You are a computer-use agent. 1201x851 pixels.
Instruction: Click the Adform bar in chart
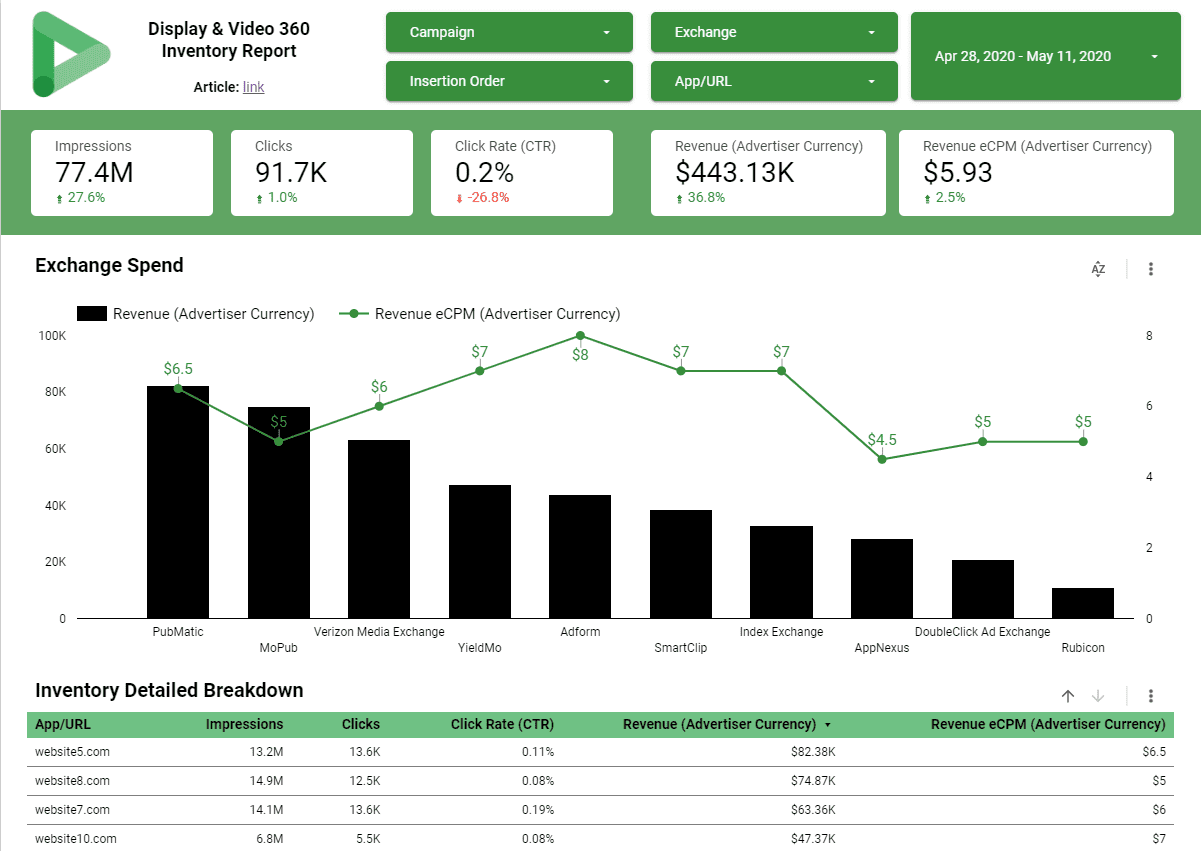[580, 556]
